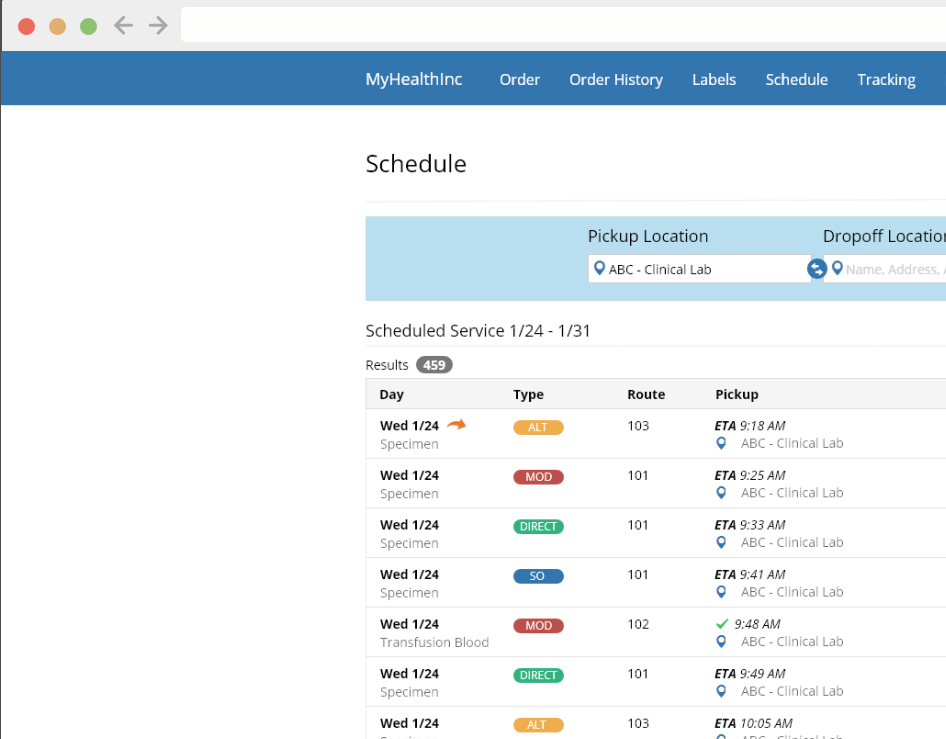
Task: Click the Pickup Location input with ABC - Clinical Lab
Action: [700, 269]
